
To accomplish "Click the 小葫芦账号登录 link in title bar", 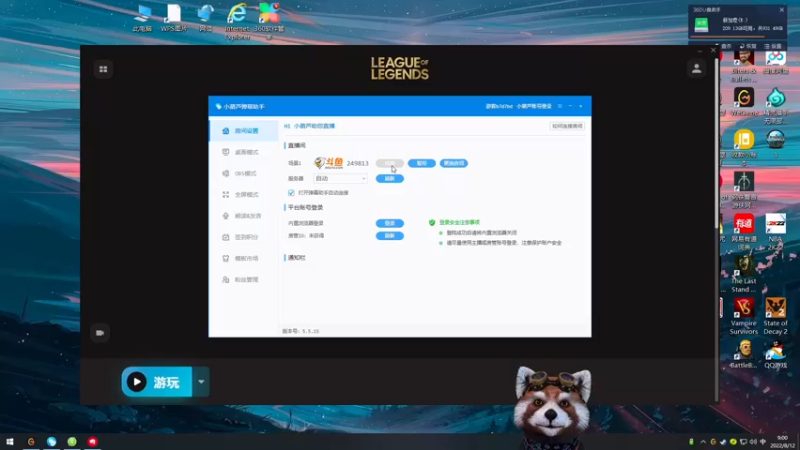I will [534, 106].
